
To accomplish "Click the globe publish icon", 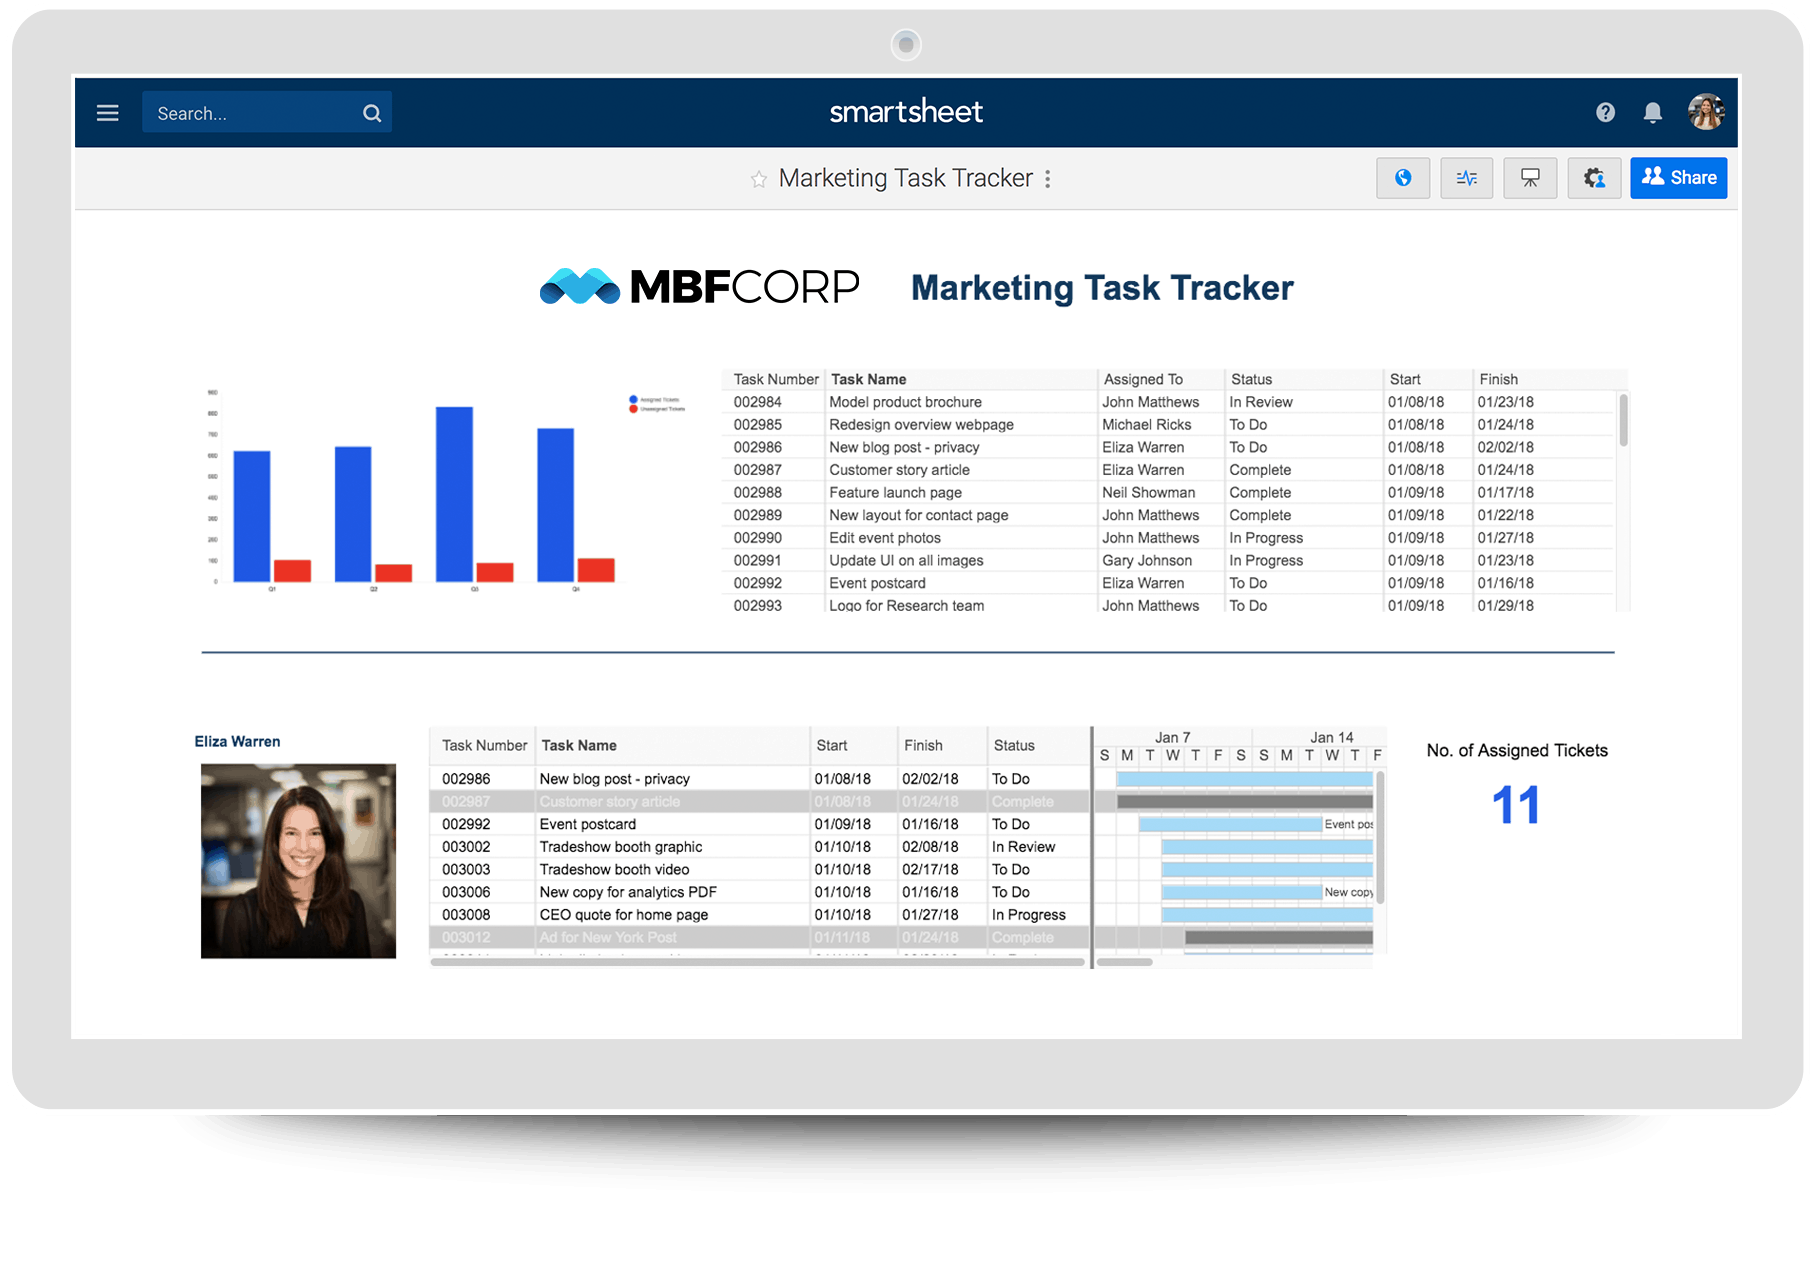I will [x=1402, y=178].
